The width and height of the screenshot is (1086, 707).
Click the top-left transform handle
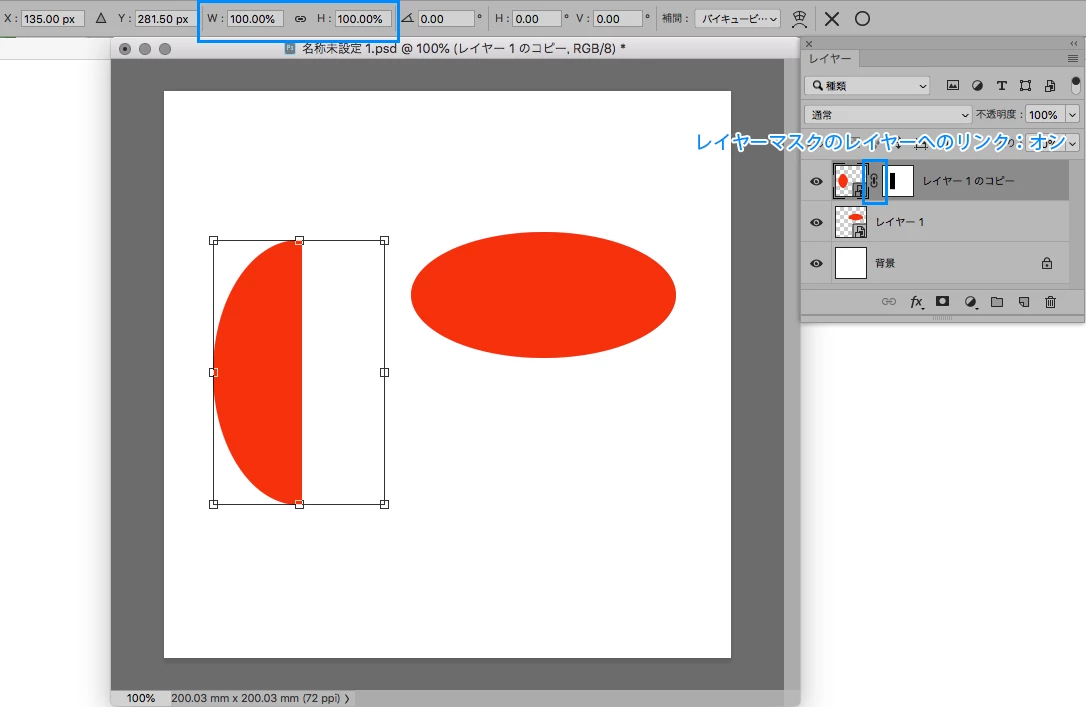click(x=213, y=240)
